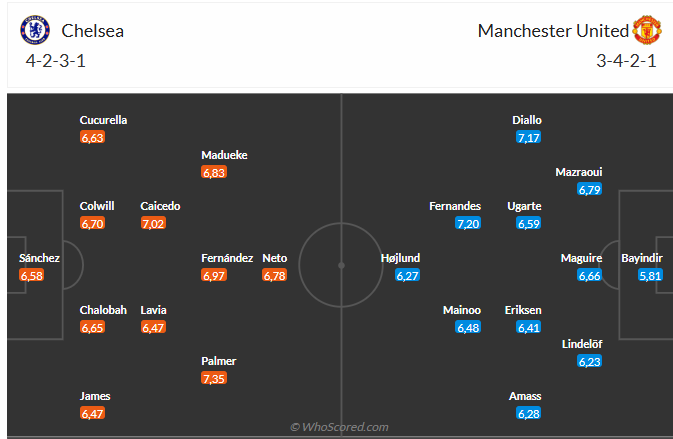673x439 pixels.
Task: Select Caicedo's 7,02 rating badge
Action: click(x=153, y=224)
